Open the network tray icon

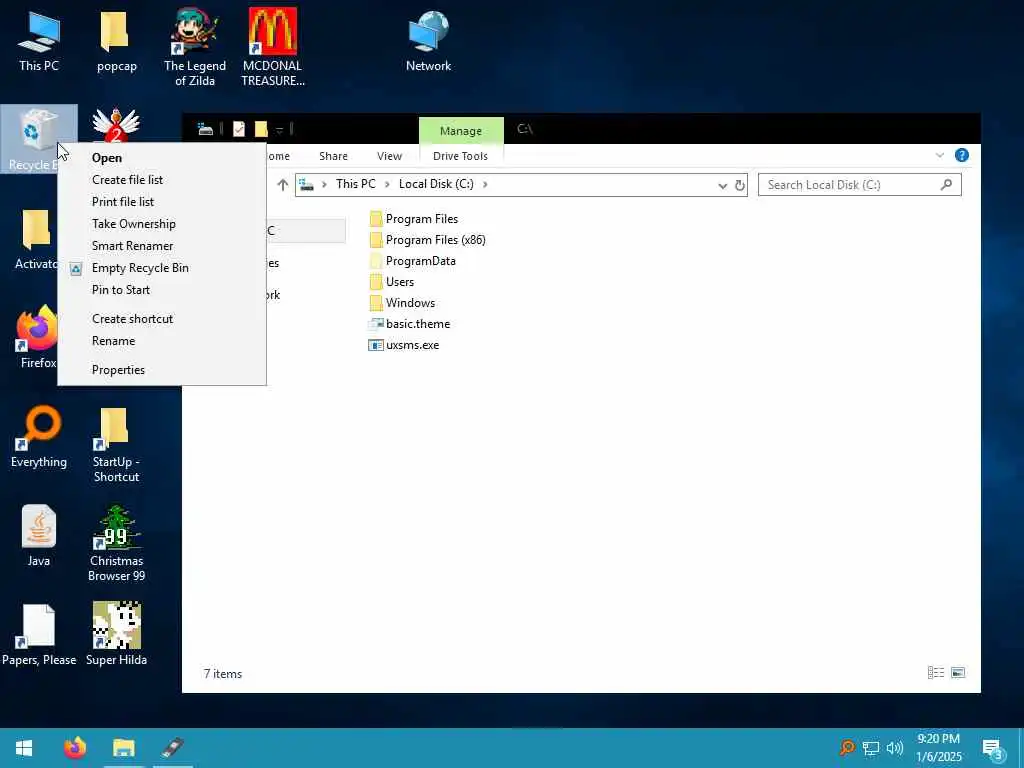pos(871,748)
